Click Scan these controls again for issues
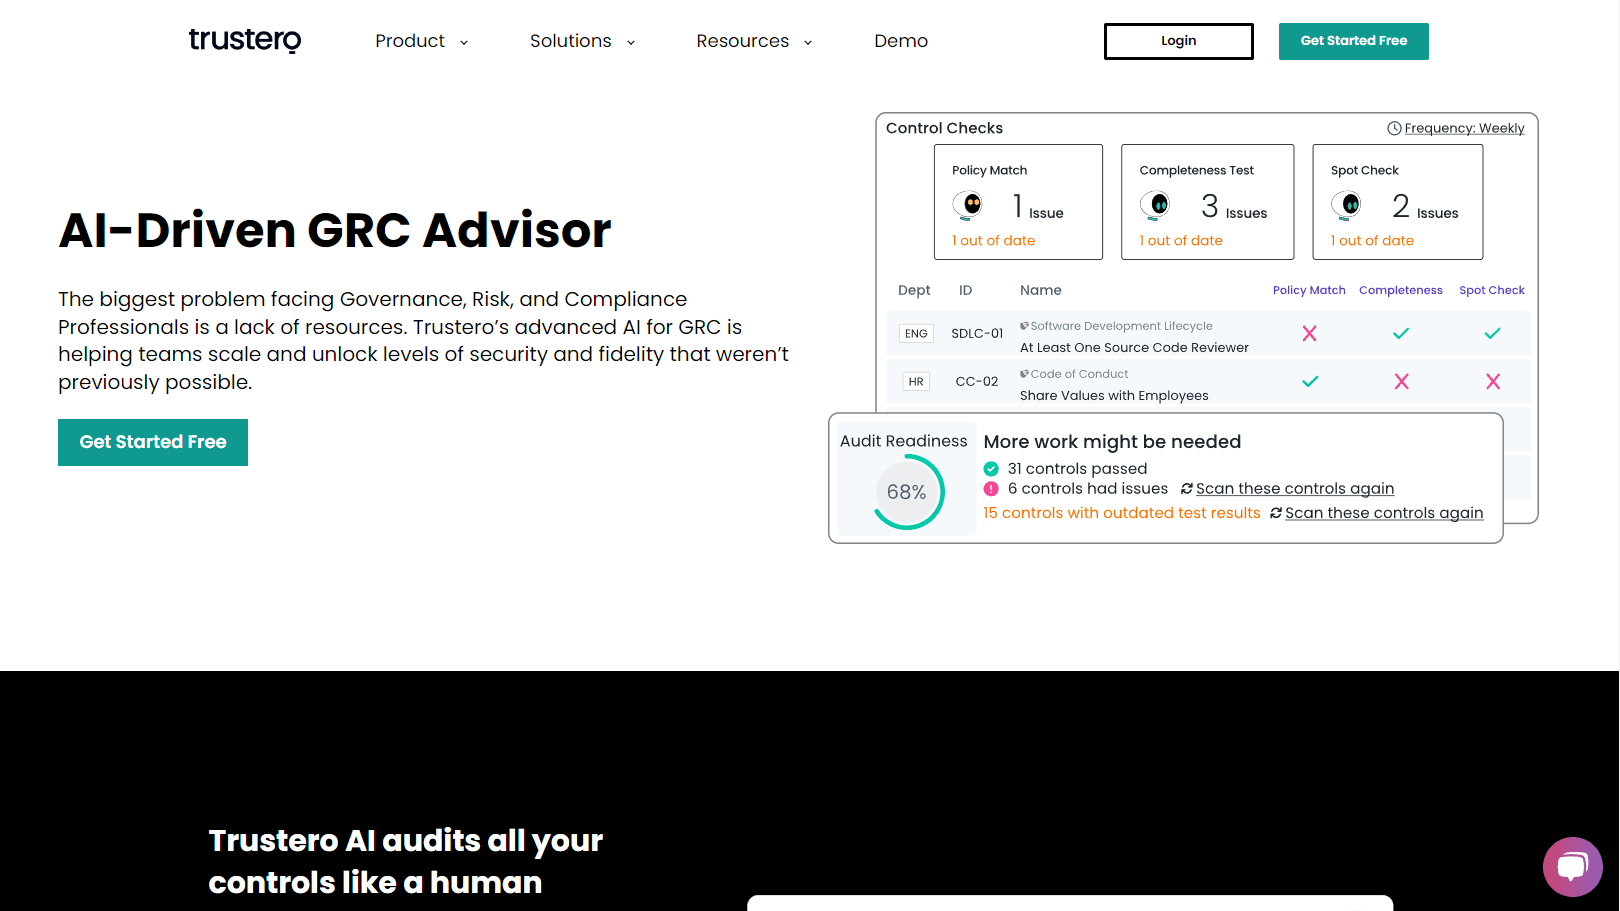The width and height of the screenshot is (1620, 911). [x=1295, y=489]
